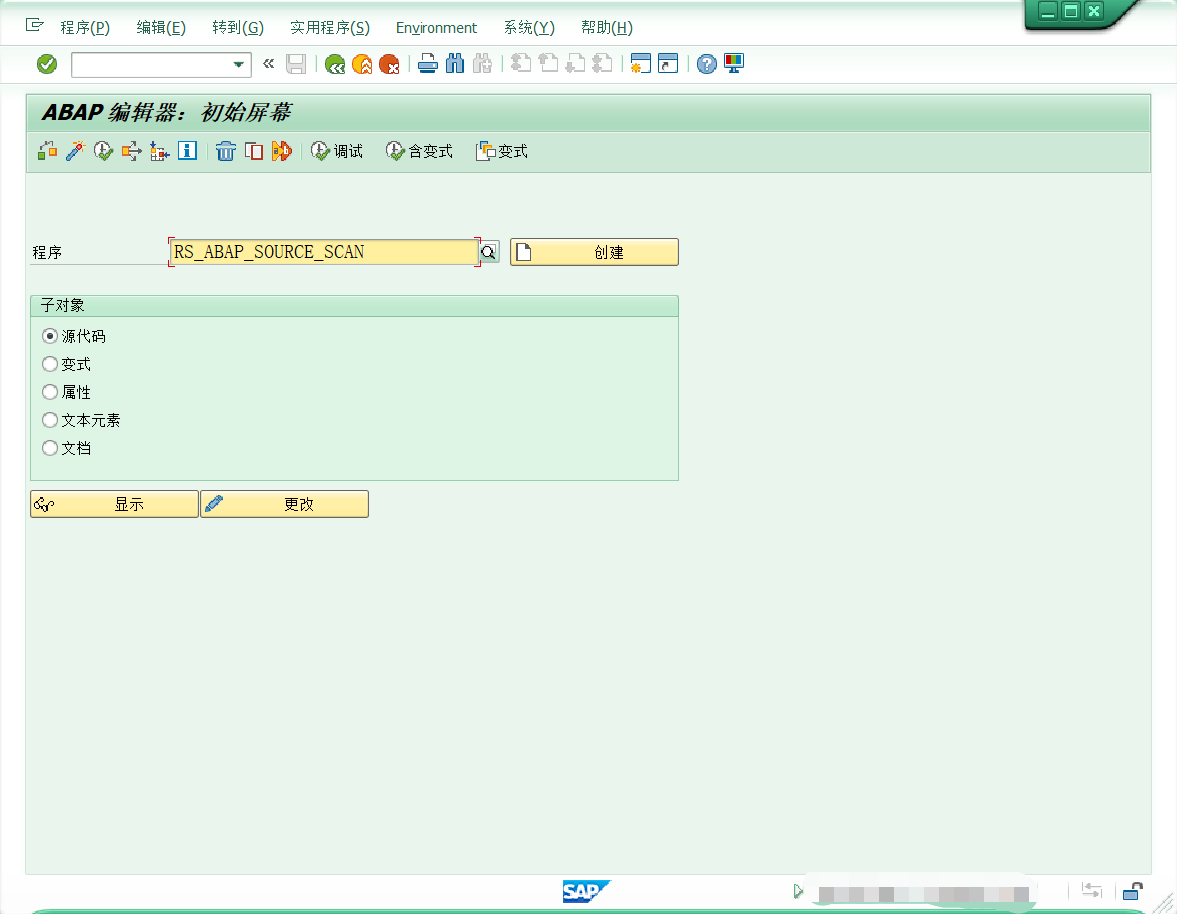
Task: Open search help for the program field
Action: (488, 251)
